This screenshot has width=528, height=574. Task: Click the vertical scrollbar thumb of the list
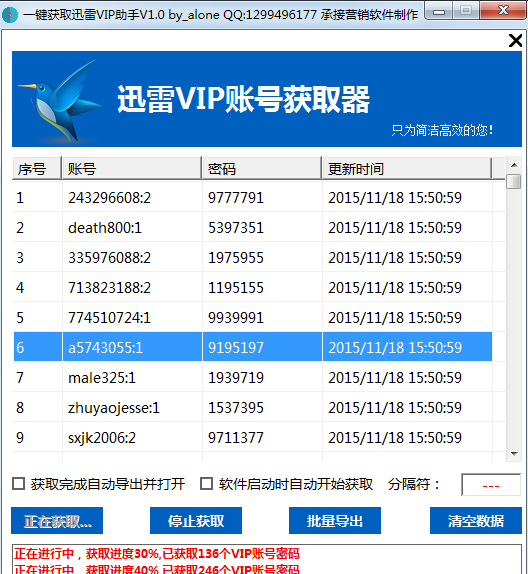[x=514, y=182]
